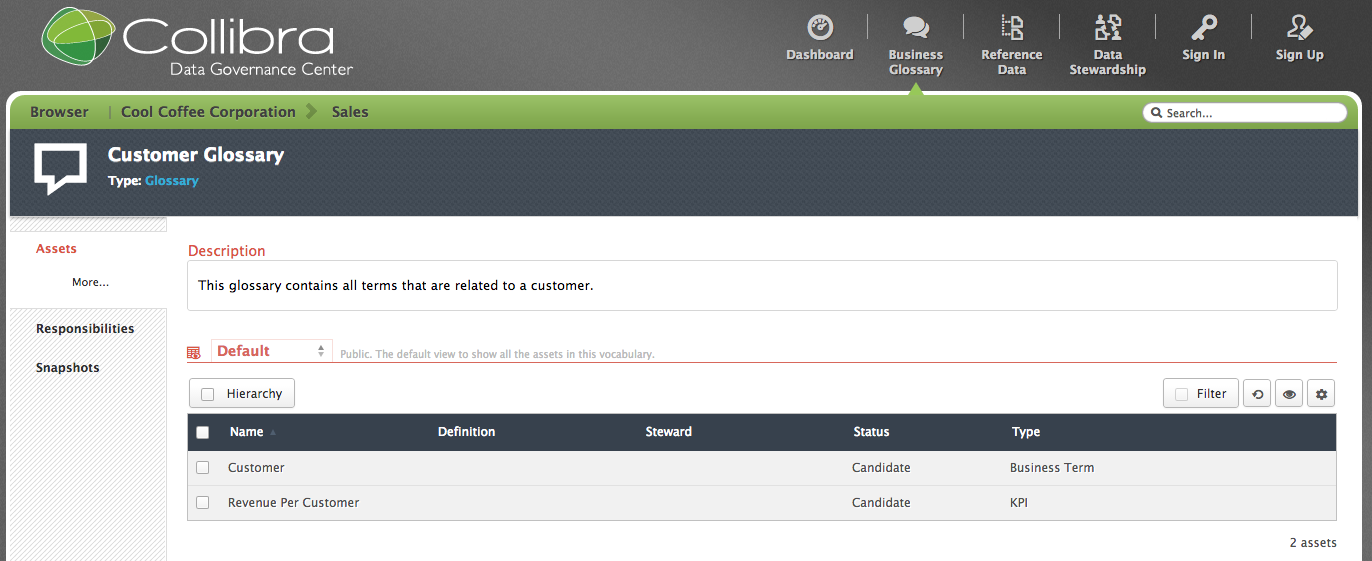Click the Customer Glossary title
Viewport: 1372px width, 561px height.
196,155
